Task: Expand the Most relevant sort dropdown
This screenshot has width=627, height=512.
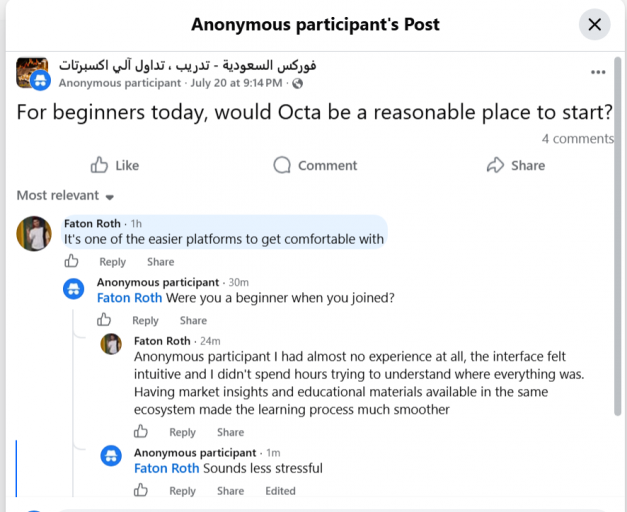Action: [65, 196]
